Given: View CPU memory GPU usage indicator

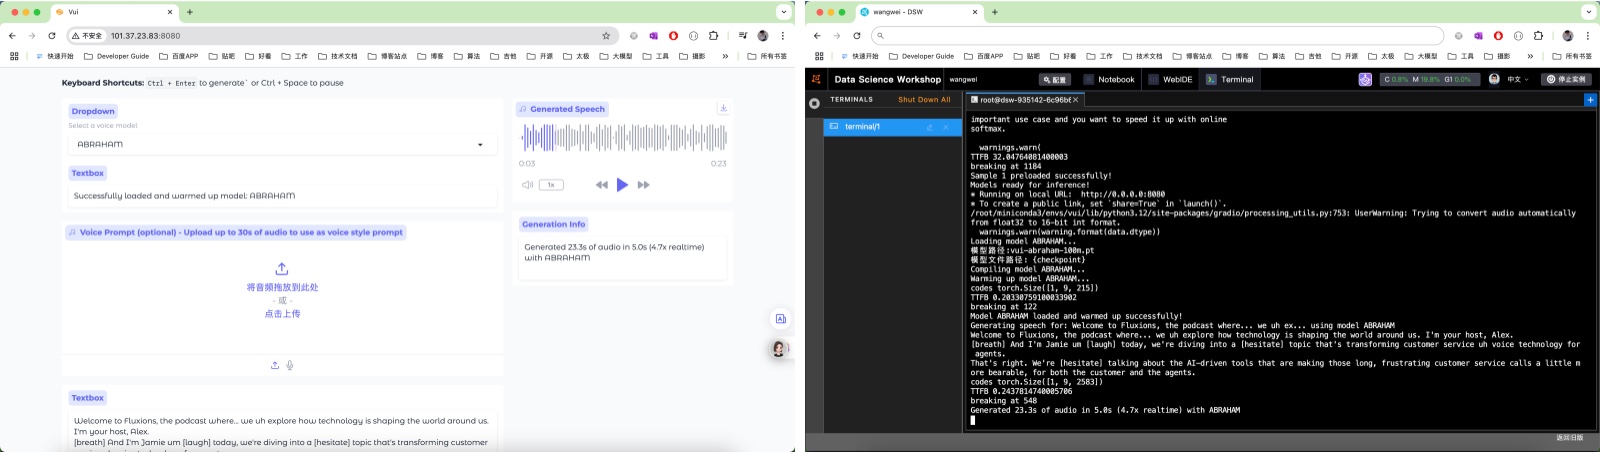Looking at the screenshot, I should pos(1428,79).
